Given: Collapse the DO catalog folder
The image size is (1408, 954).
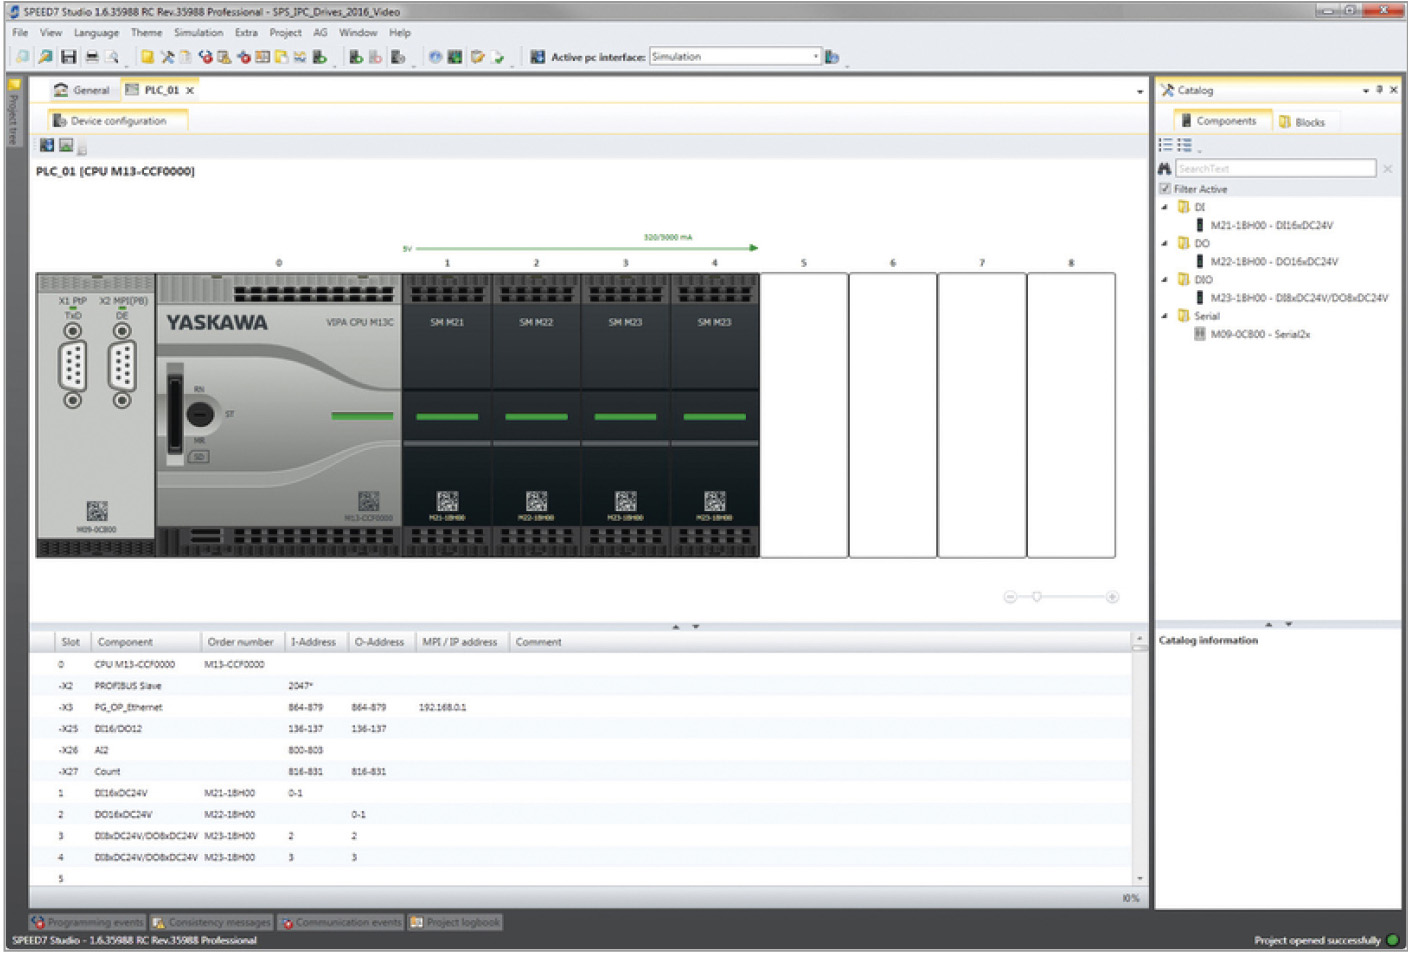Looking at the screenshot, I should (x=1165, y=243).
